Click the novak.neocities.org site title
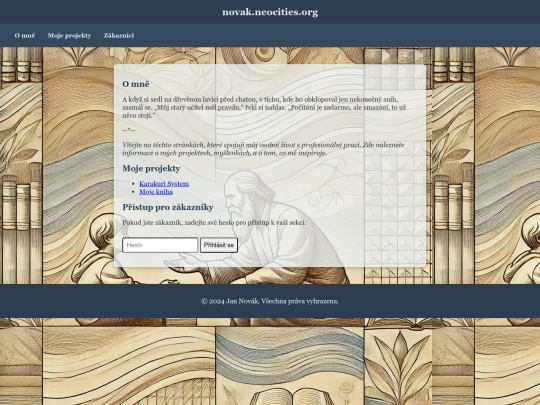Image resolution: width=540 pixels, height=405 pixels. [x=270, y=12]
